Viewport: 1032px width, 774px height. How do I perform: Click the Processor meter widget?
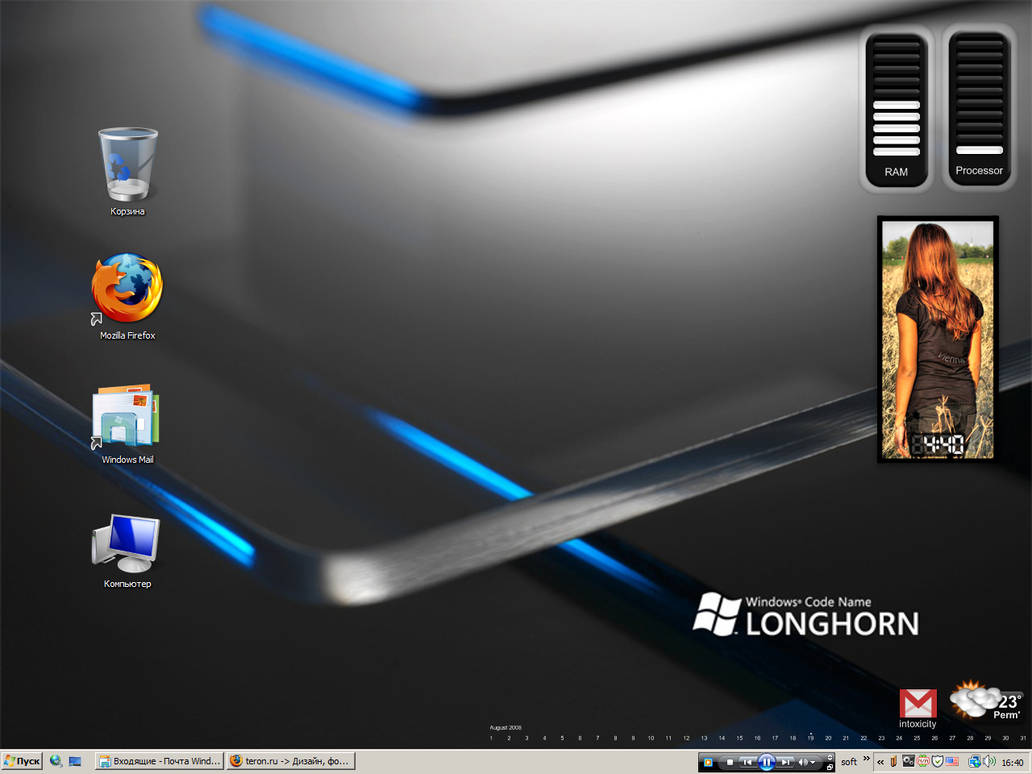979,107
